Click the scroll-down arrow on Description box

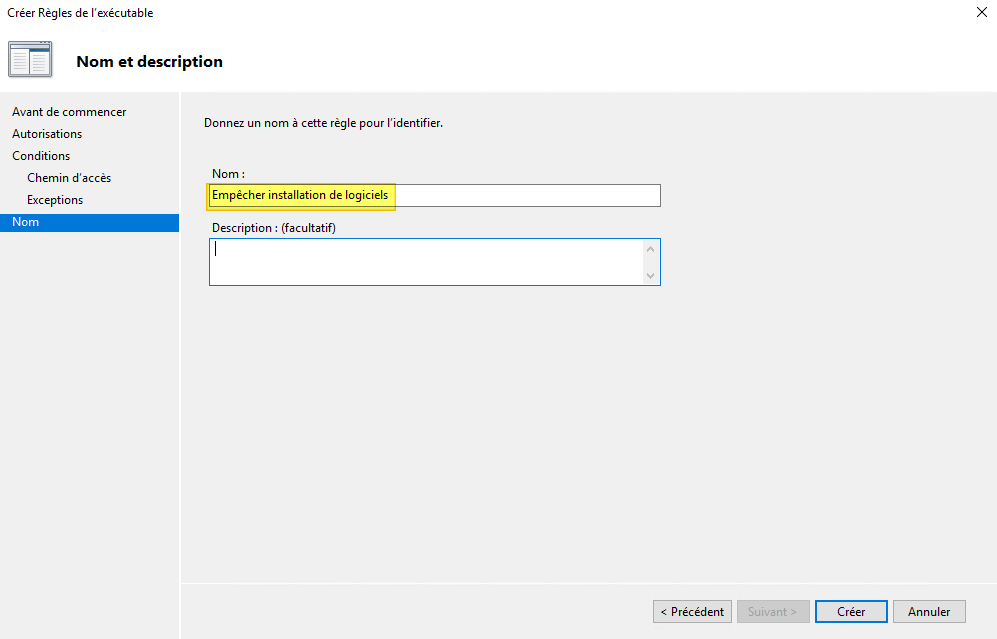[x=651, y=276]
